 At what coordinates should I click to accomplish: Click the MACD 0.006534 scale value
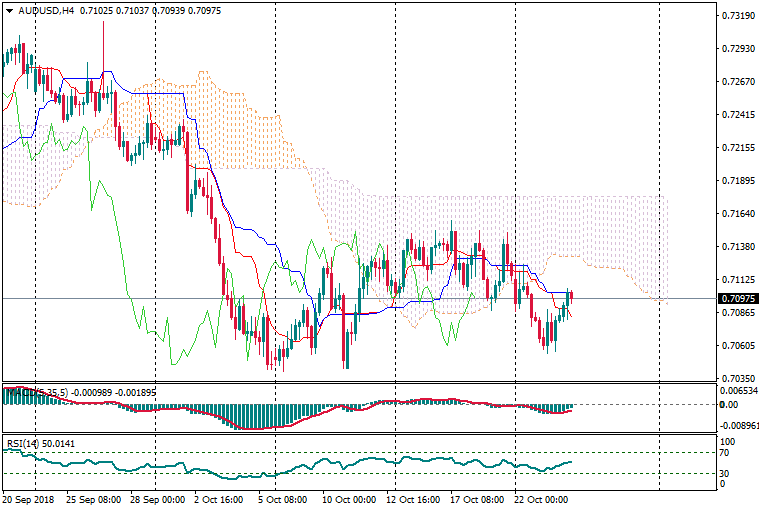coord(738,390)
